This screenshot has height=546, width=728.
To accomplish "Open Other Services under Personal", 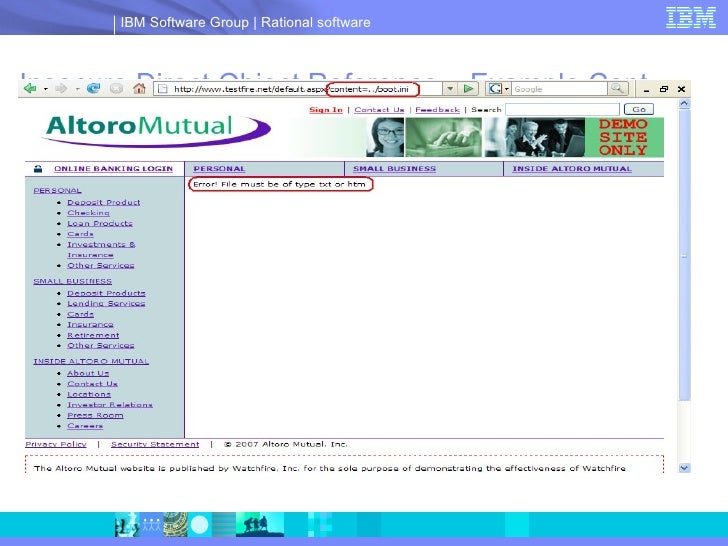I will [101, 266].
